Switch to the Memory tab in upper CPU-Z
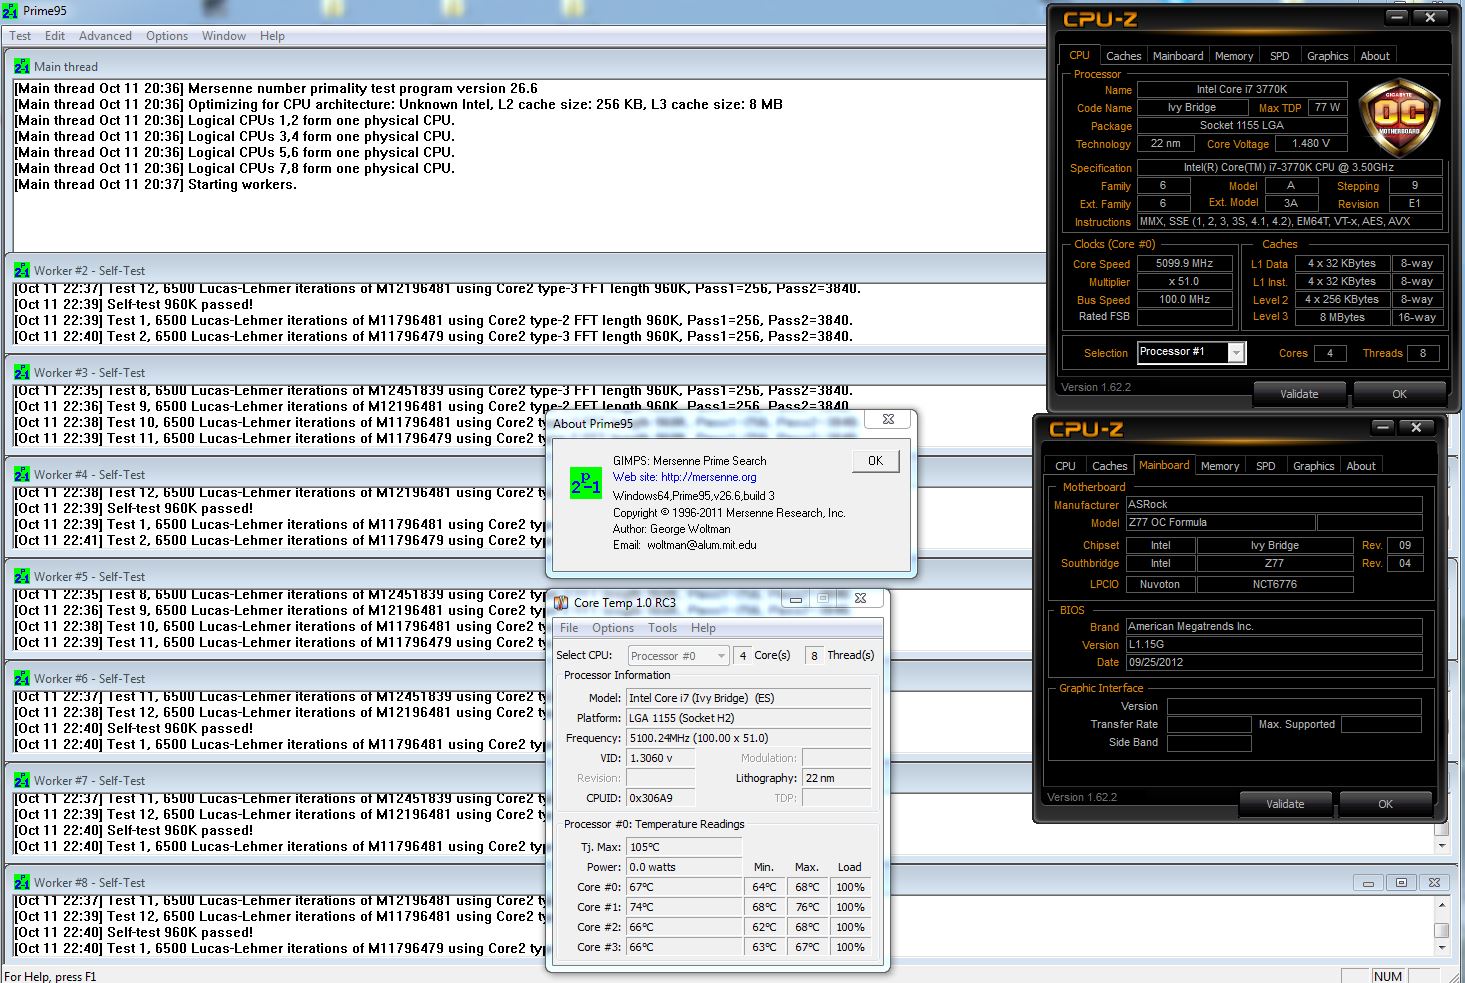 1233,56
